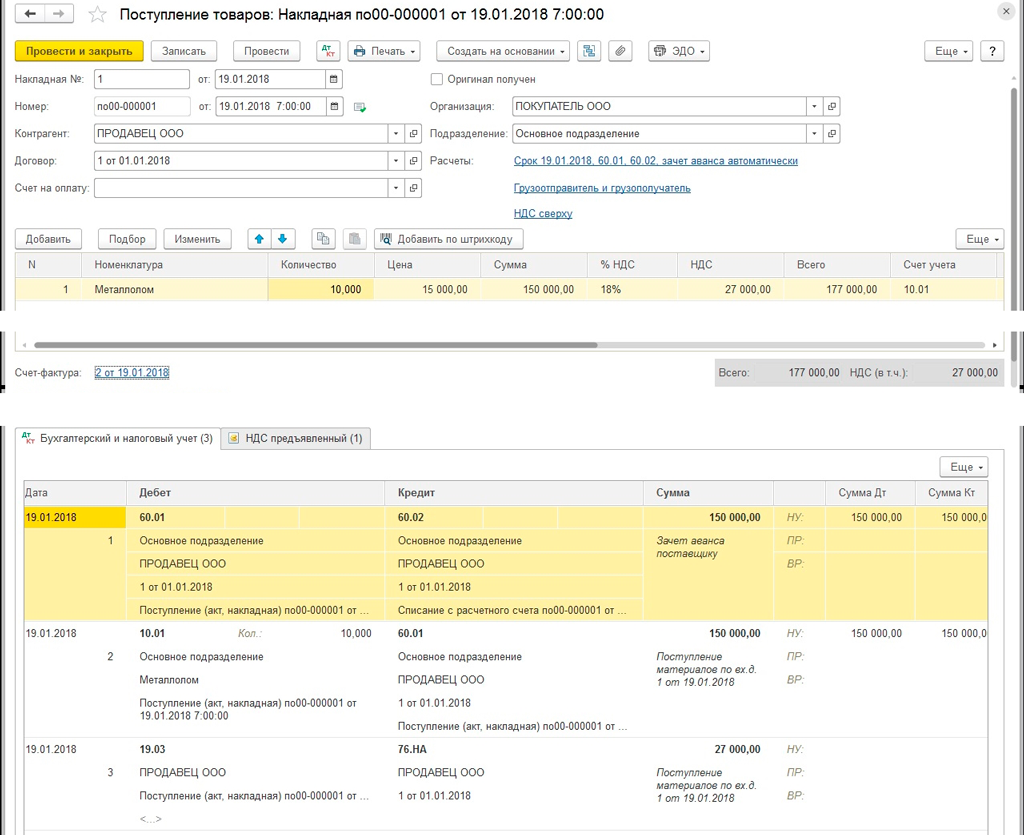Open Грузоотправитель и грузополучатель link
Image resolution: width=1024 pixels, height=835 pixels.
point(602,188)
